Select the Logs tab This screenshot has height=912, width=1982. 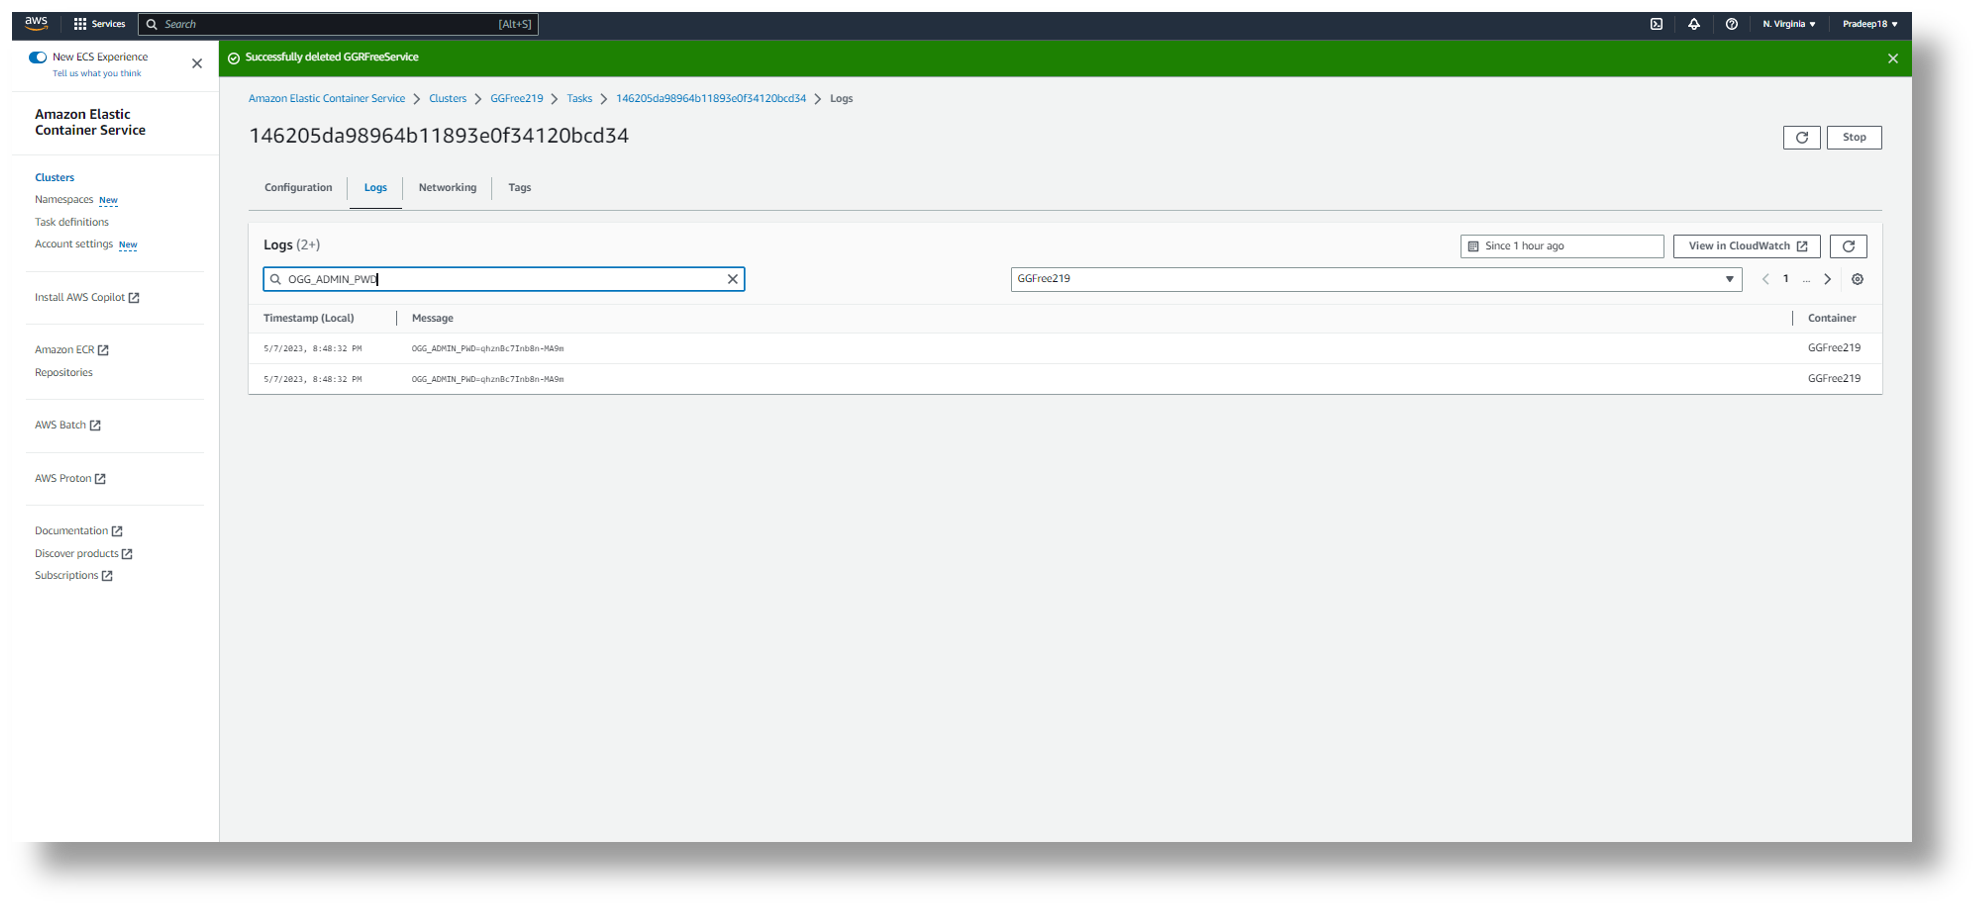tap(375, 188)
